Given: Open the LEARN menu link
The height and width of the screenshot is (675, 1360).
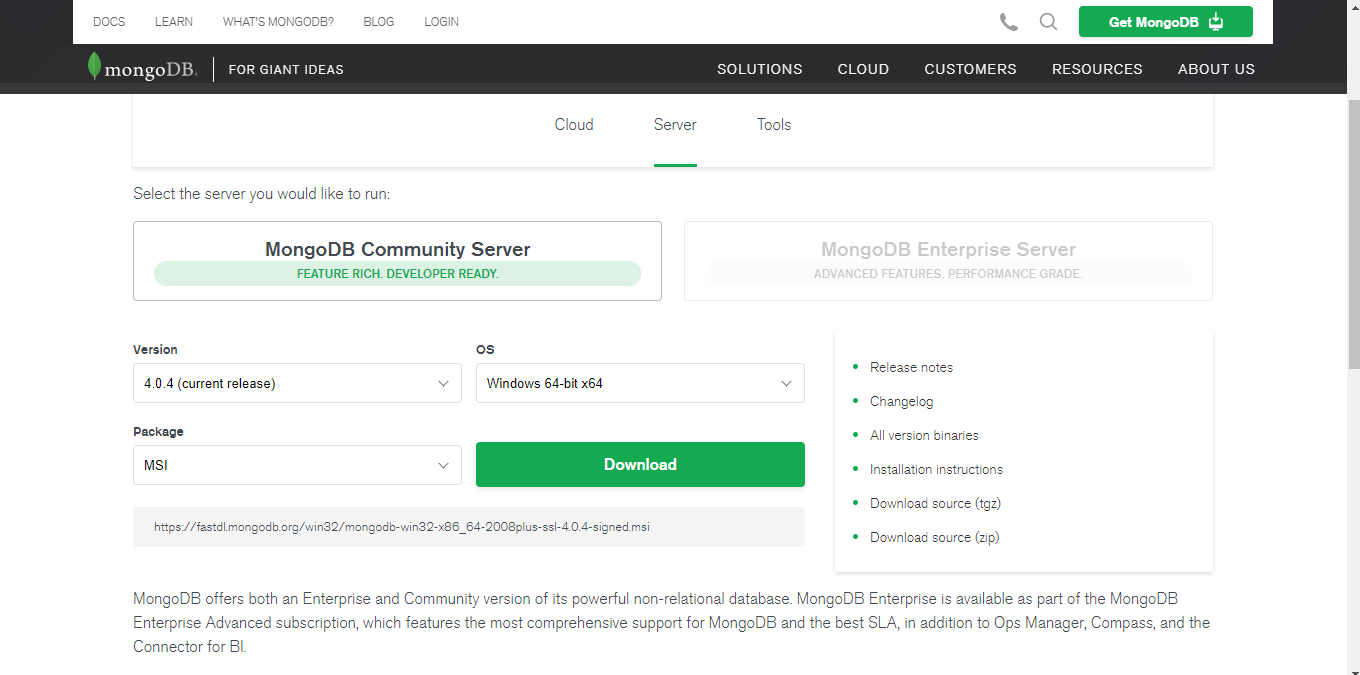Looking at the screenshot, I should [x=174, y=21].
